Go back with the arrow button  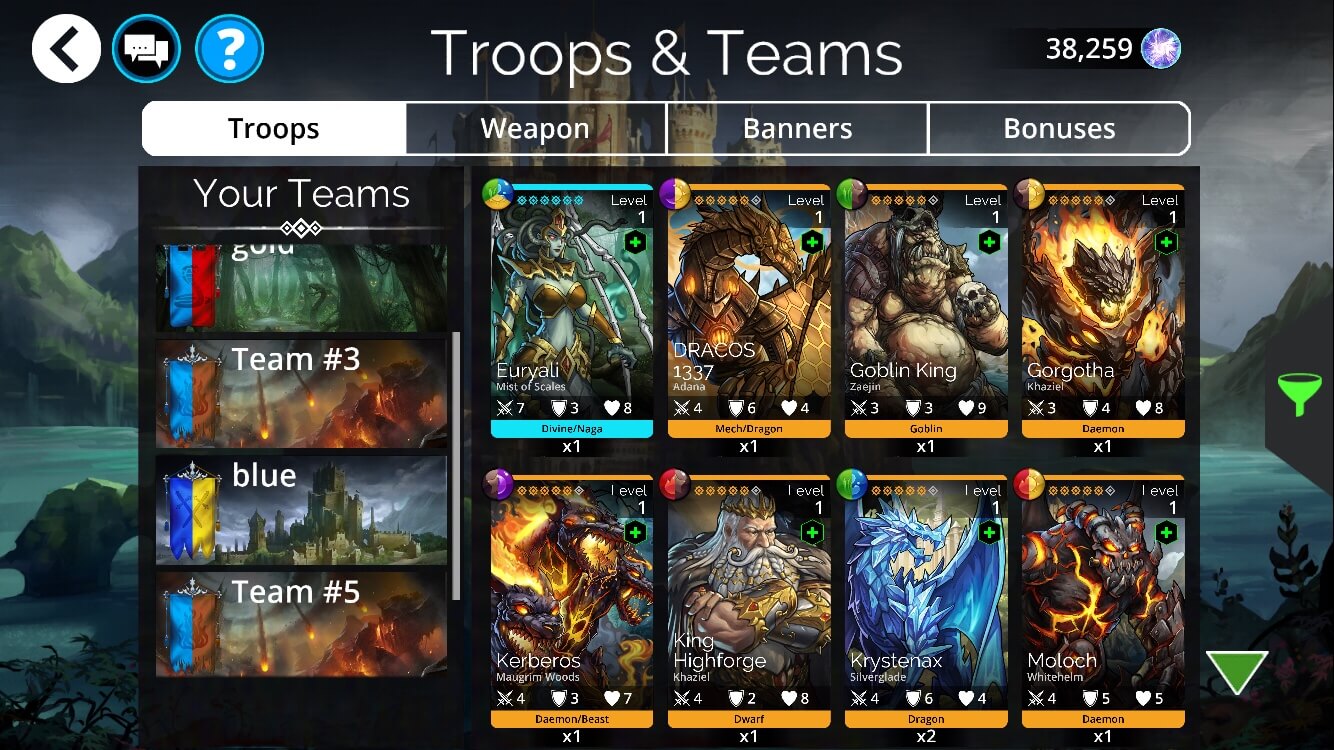[66, 48]
